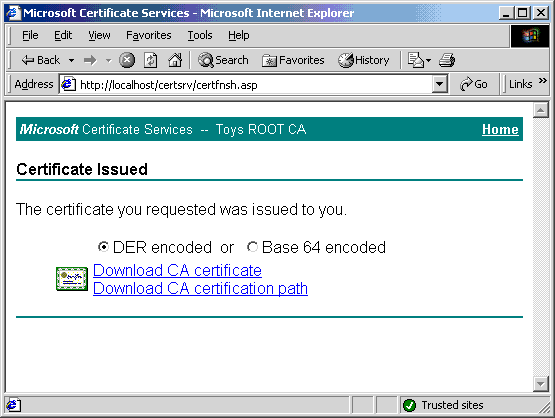The height and width of the screenshot is (418, 555).
Task: Click the scroll up arrow on the page scrollbar
Action: click(x=540, y=110)
